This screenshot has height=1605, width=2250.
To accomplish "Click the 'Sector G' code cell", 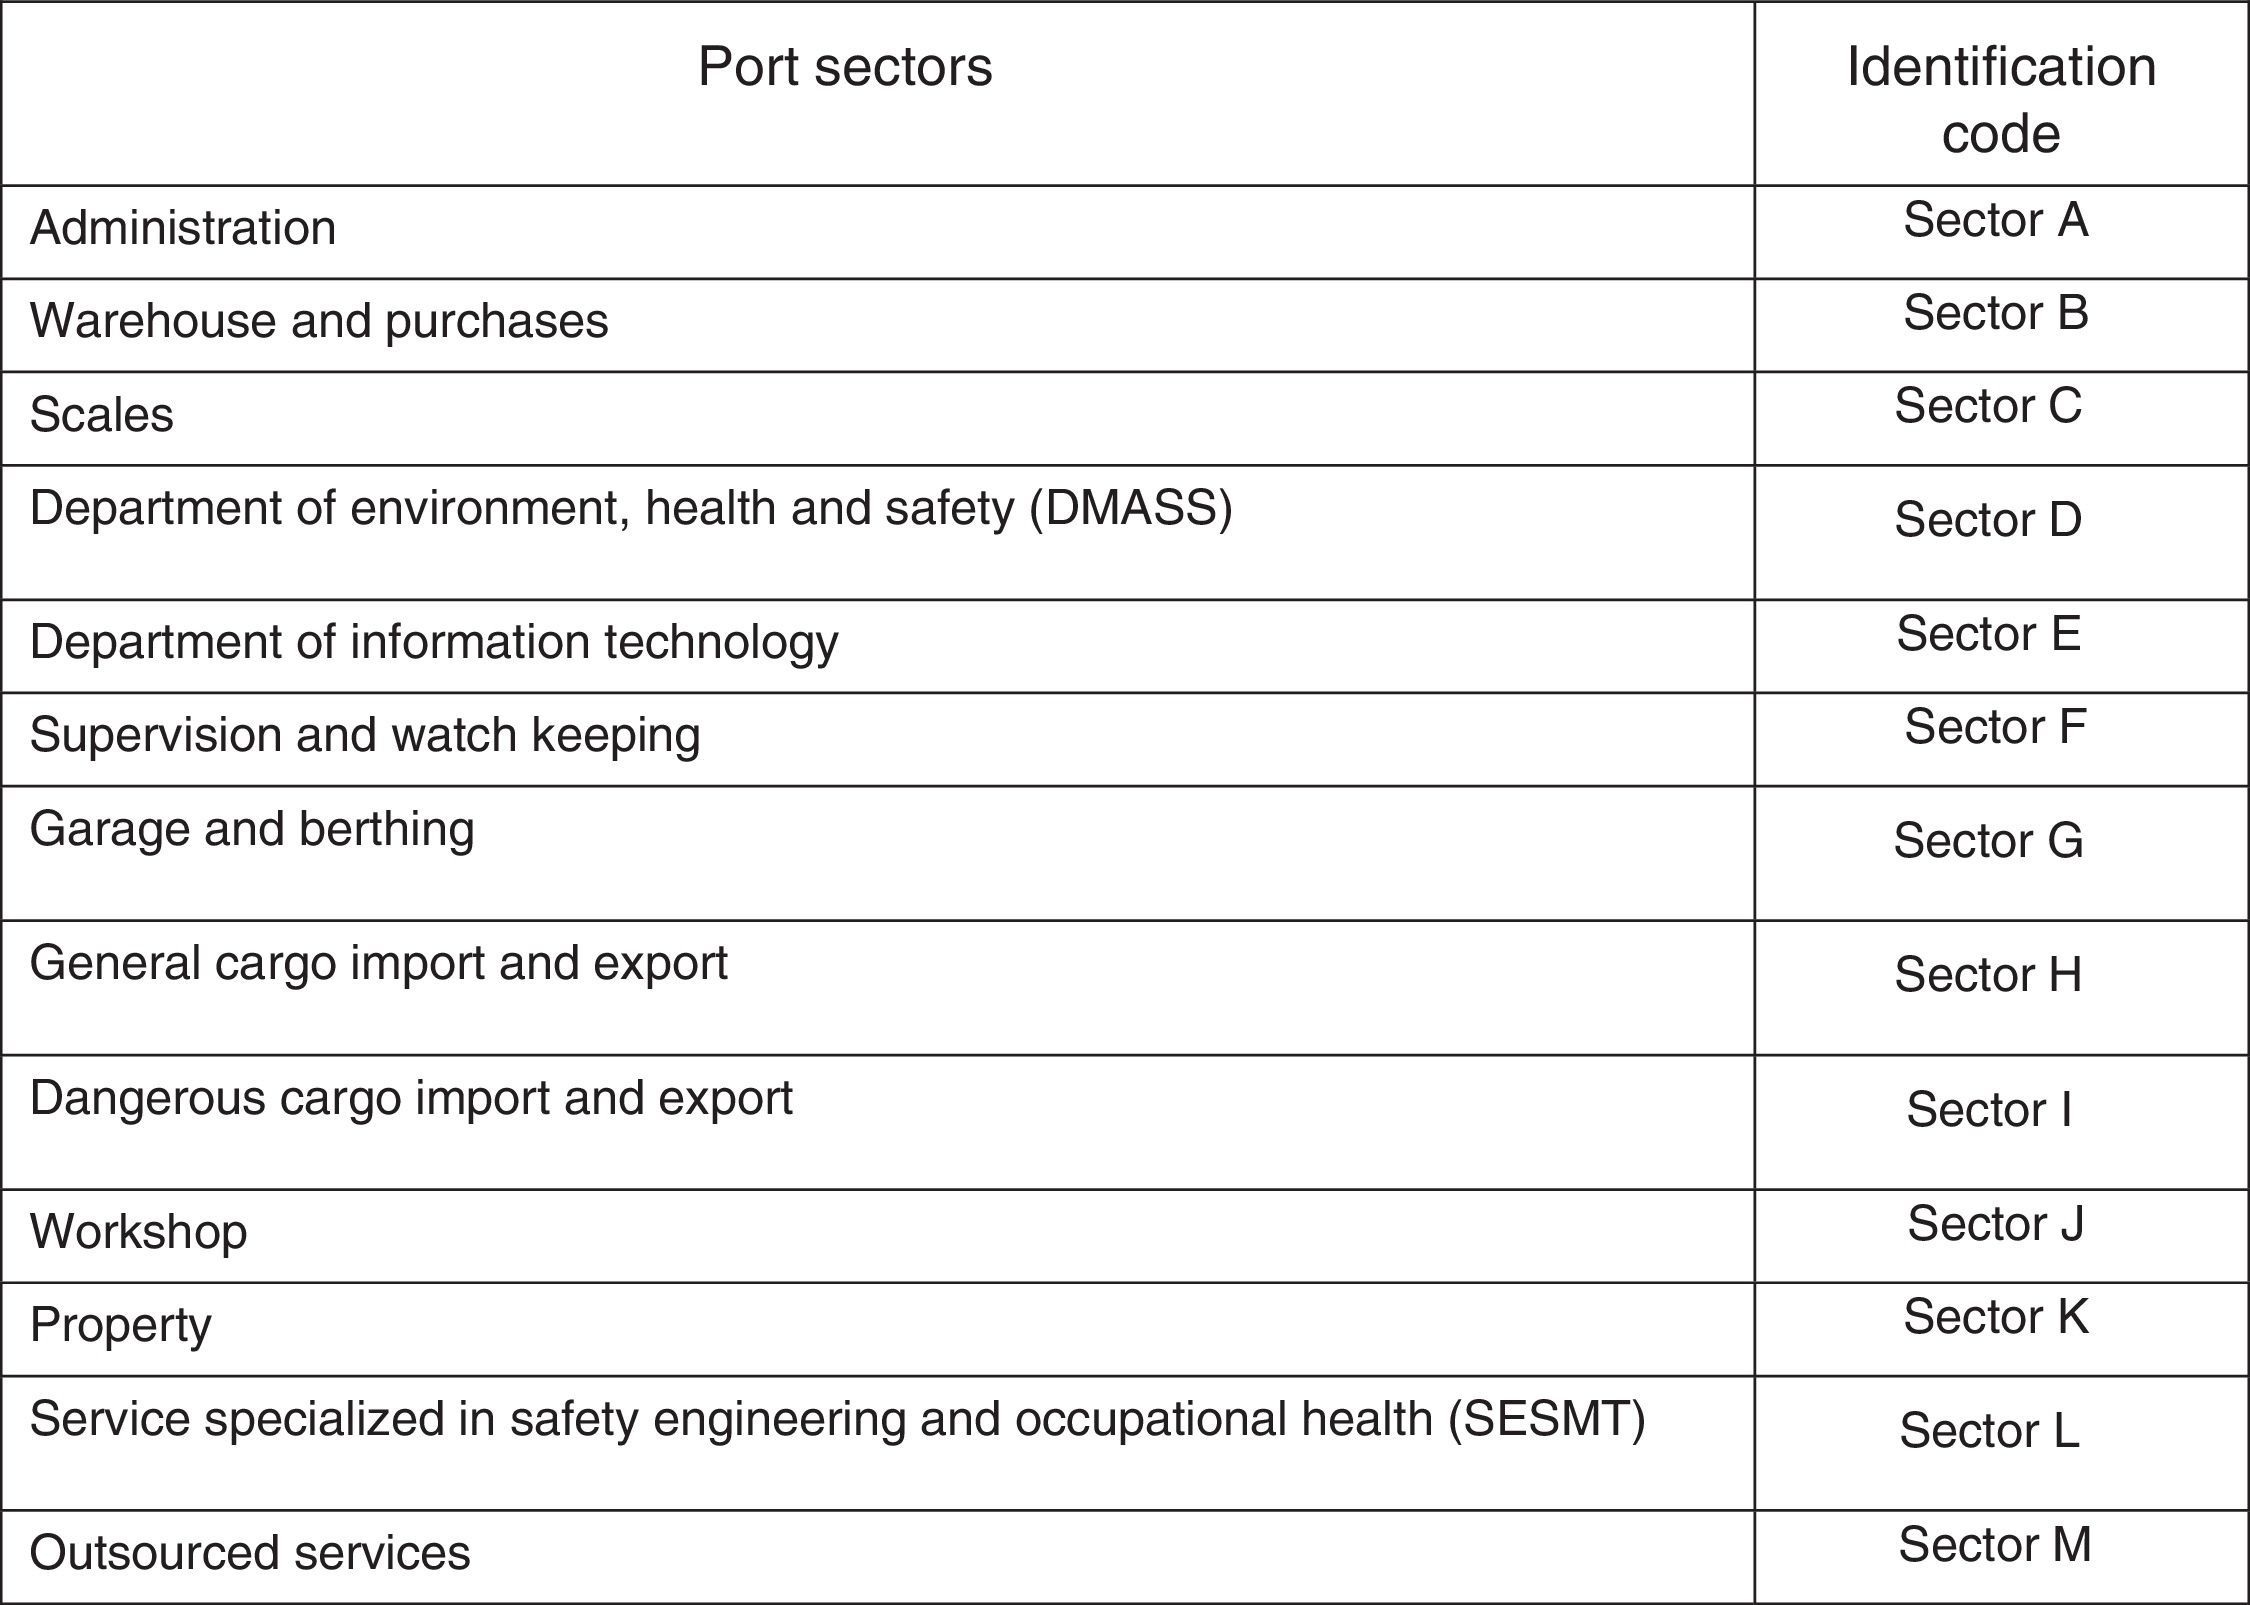I will (x=1988, y=840).
